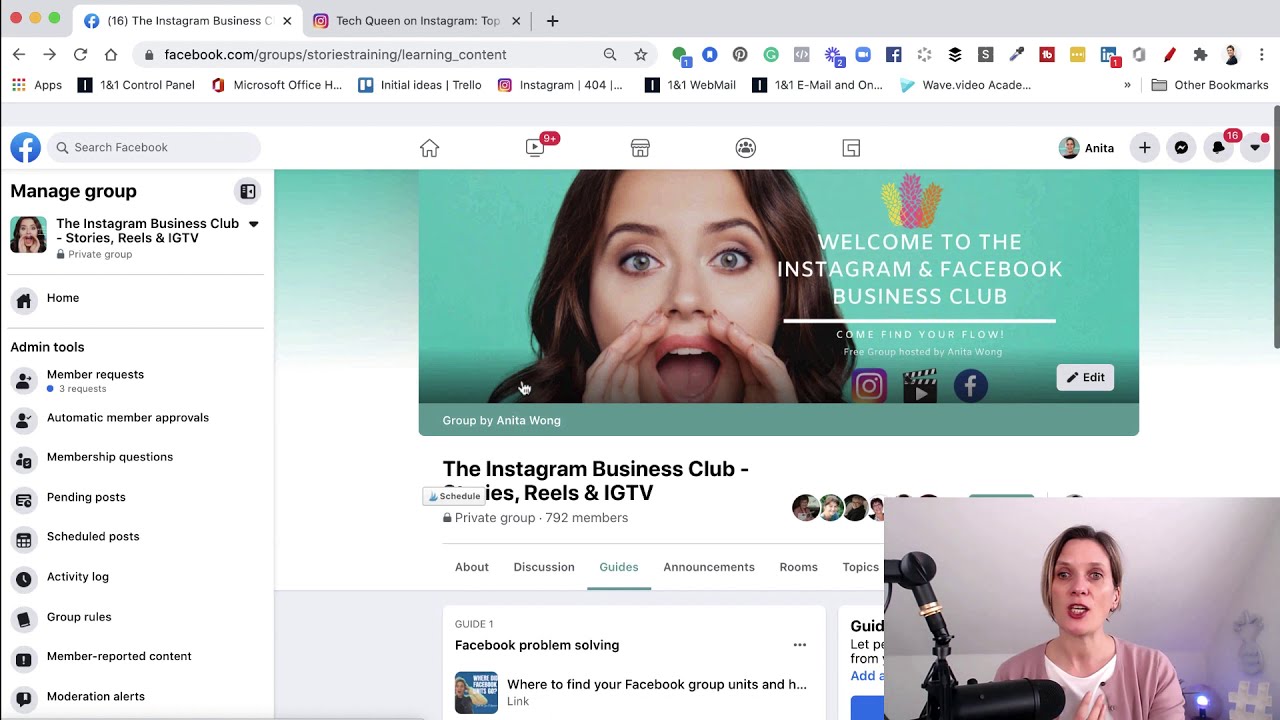This screenshot has width=1280, height=720.
Task: Open the Watch video icon
Action: 535,148
